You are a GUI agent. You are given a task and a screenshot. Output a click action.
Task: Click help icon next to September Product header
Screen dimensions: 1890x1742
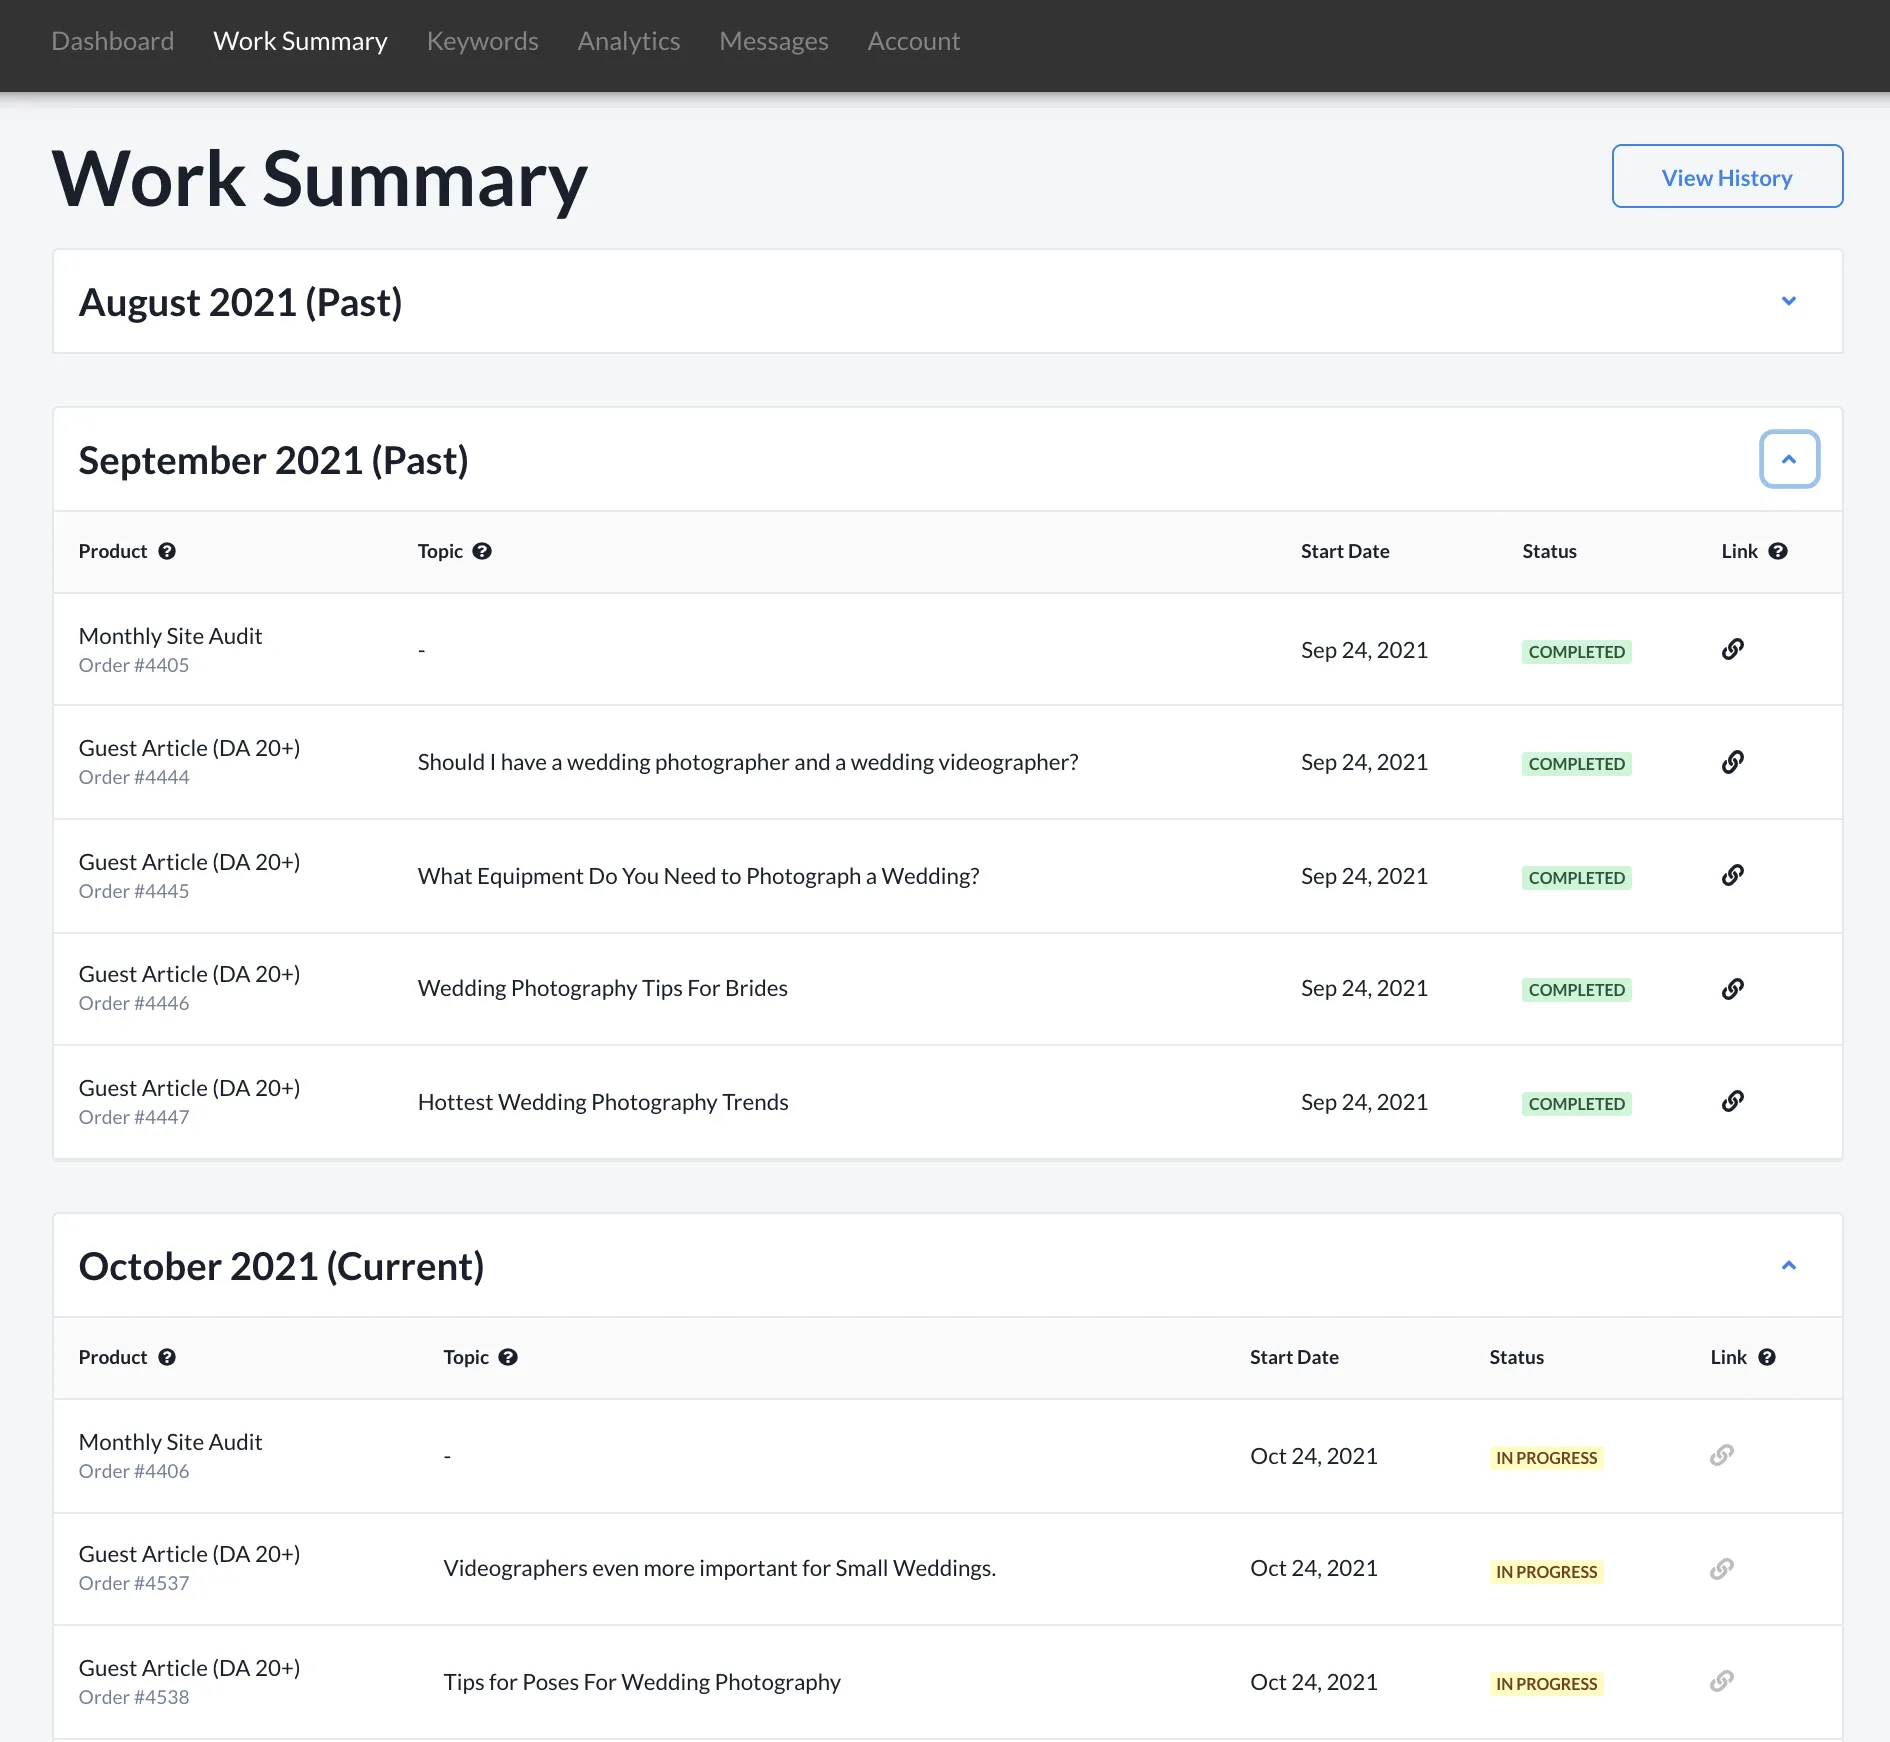coord(167,552)
